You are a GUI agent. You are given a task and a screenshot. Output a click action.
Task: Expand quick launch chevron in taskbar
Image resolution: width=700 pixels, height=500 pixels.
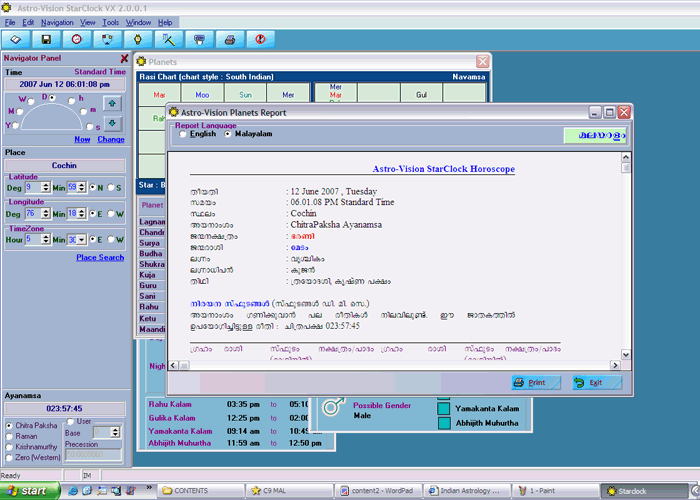coord(149,488)
